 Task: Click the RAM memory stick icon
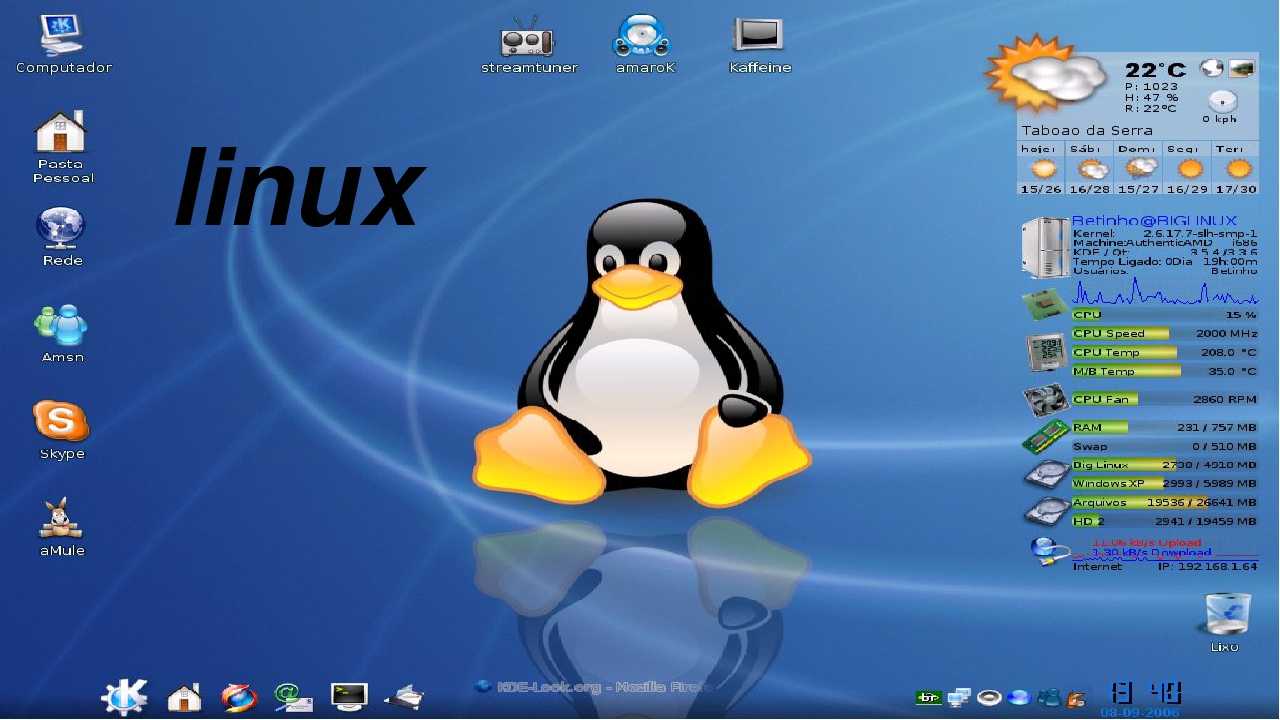click(x=1046, y=437)
